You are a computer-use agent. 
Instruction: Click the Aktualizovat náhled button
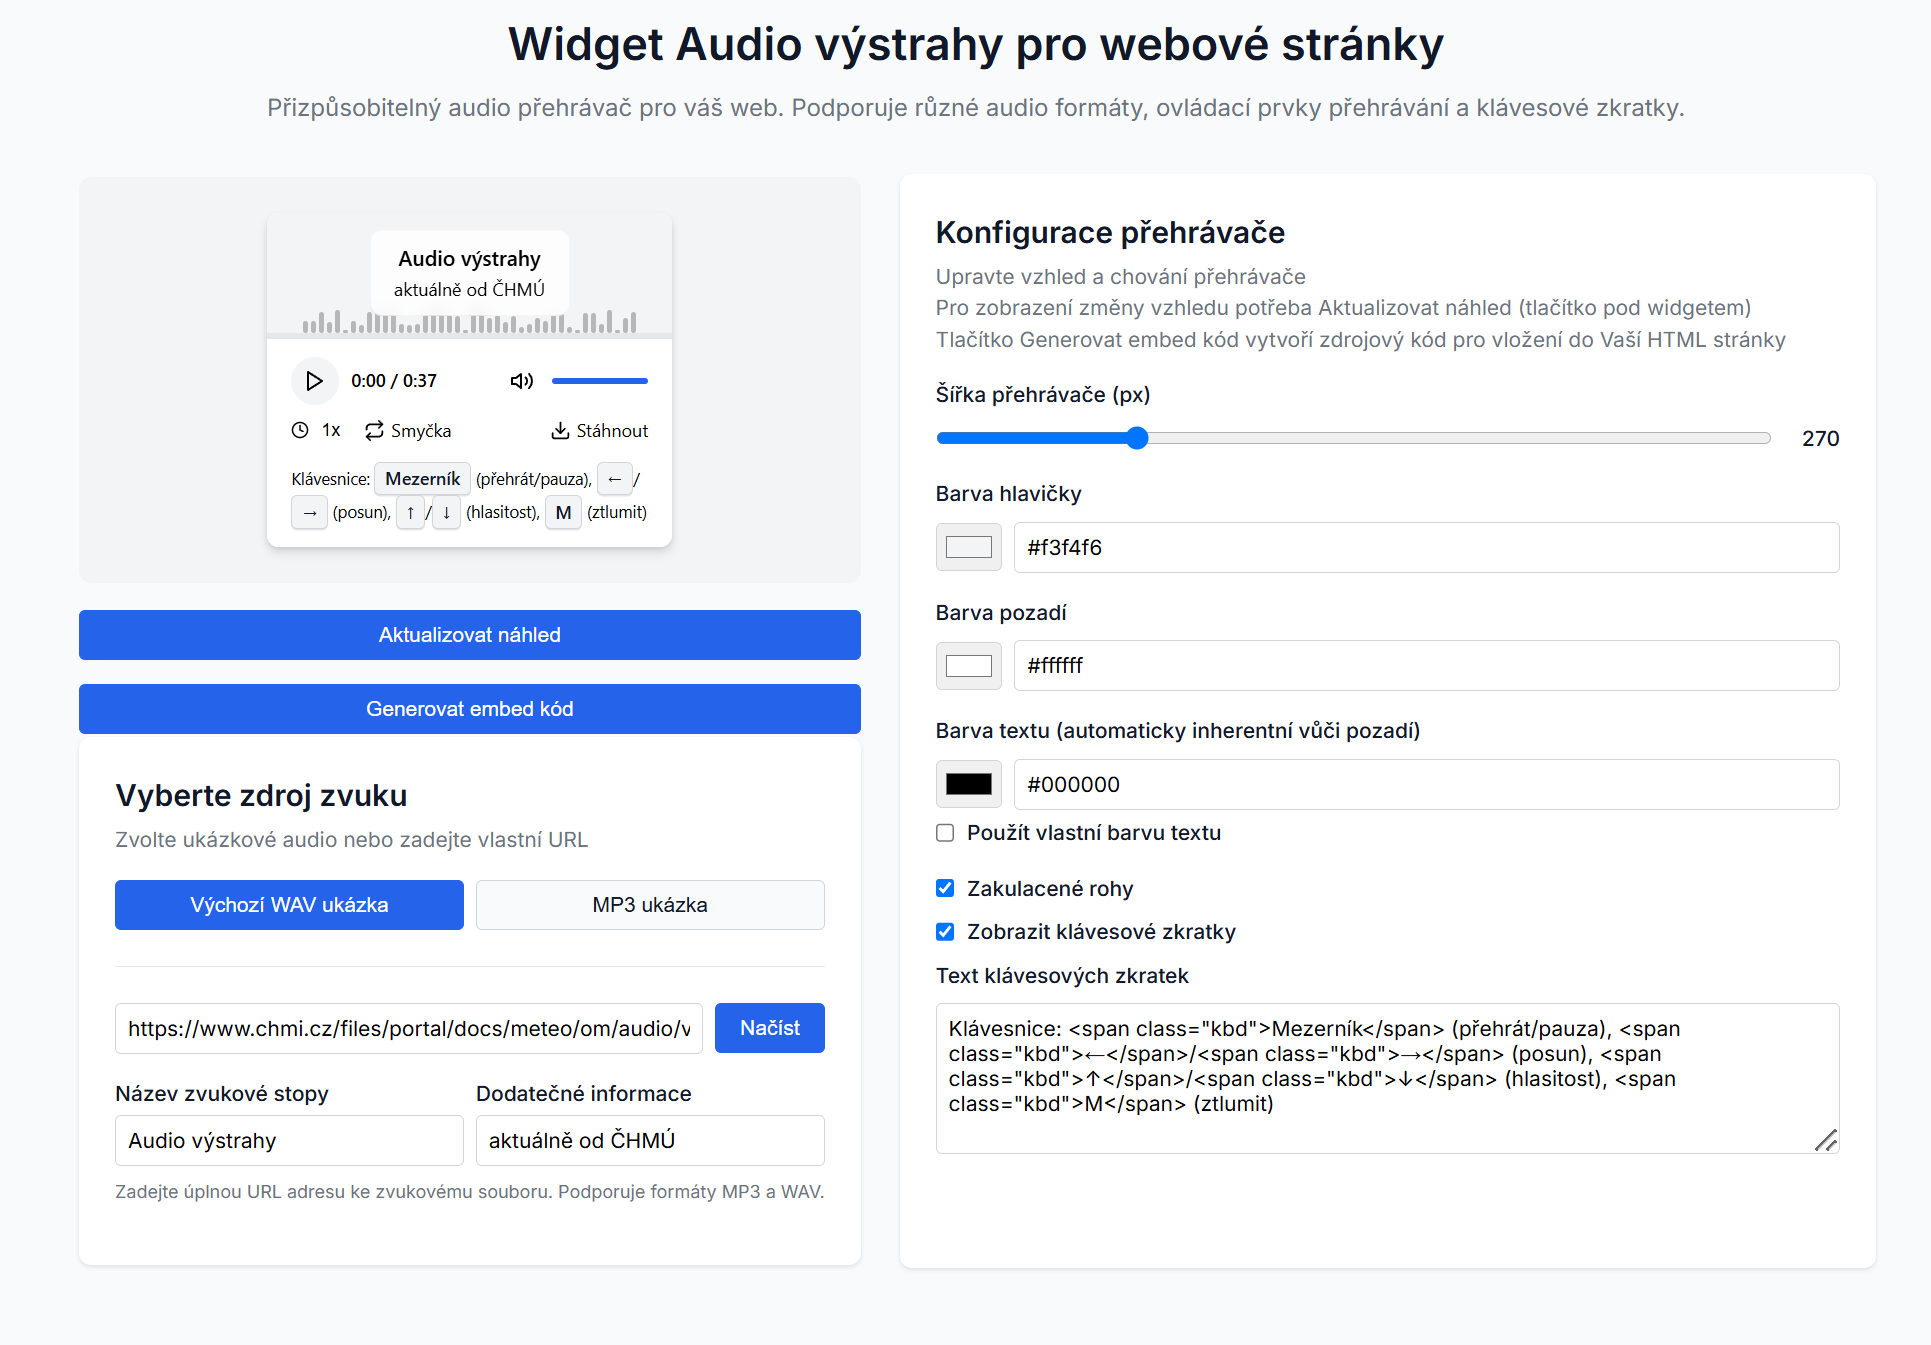click(x=469, y=635)
